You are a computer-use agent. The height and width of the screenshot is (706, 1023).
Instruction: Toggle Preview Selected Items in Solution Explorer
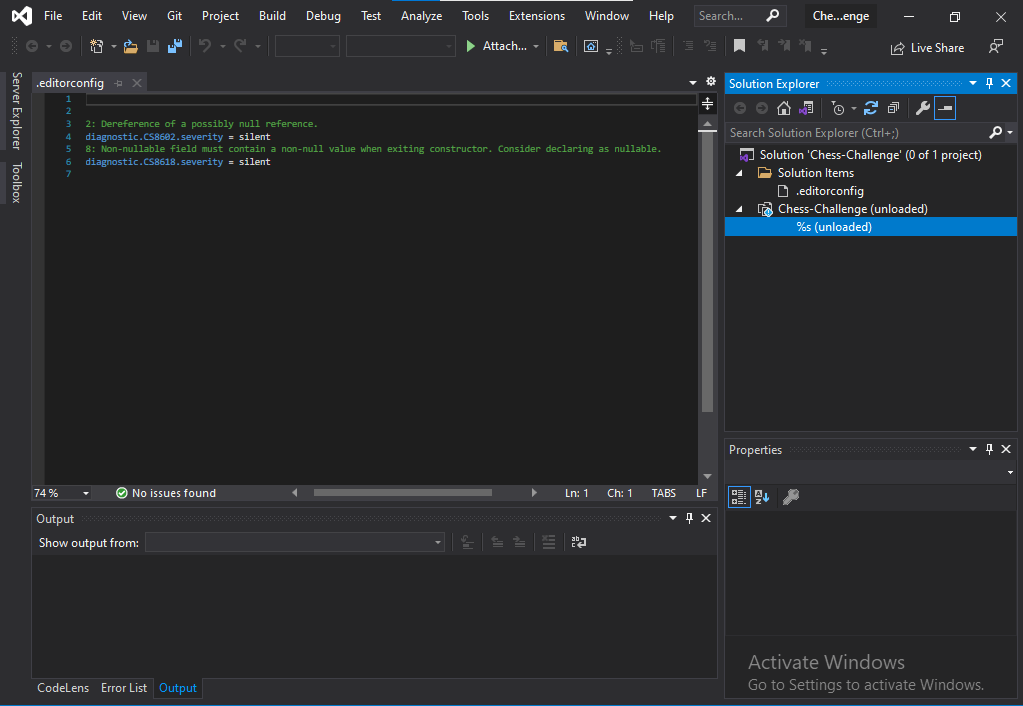pos(945,108)
